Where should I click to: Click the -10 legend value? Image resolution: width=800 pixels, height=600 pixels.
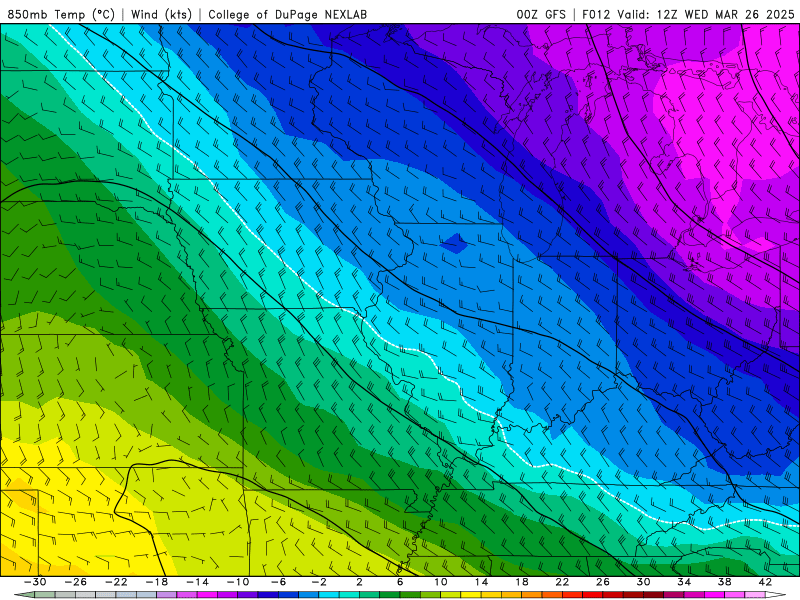(238, 582)
